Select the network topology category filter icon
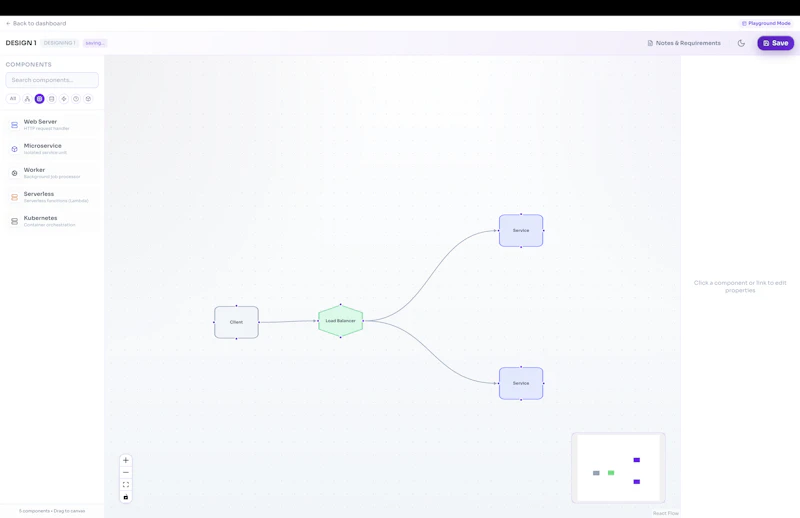 [27, 98]
